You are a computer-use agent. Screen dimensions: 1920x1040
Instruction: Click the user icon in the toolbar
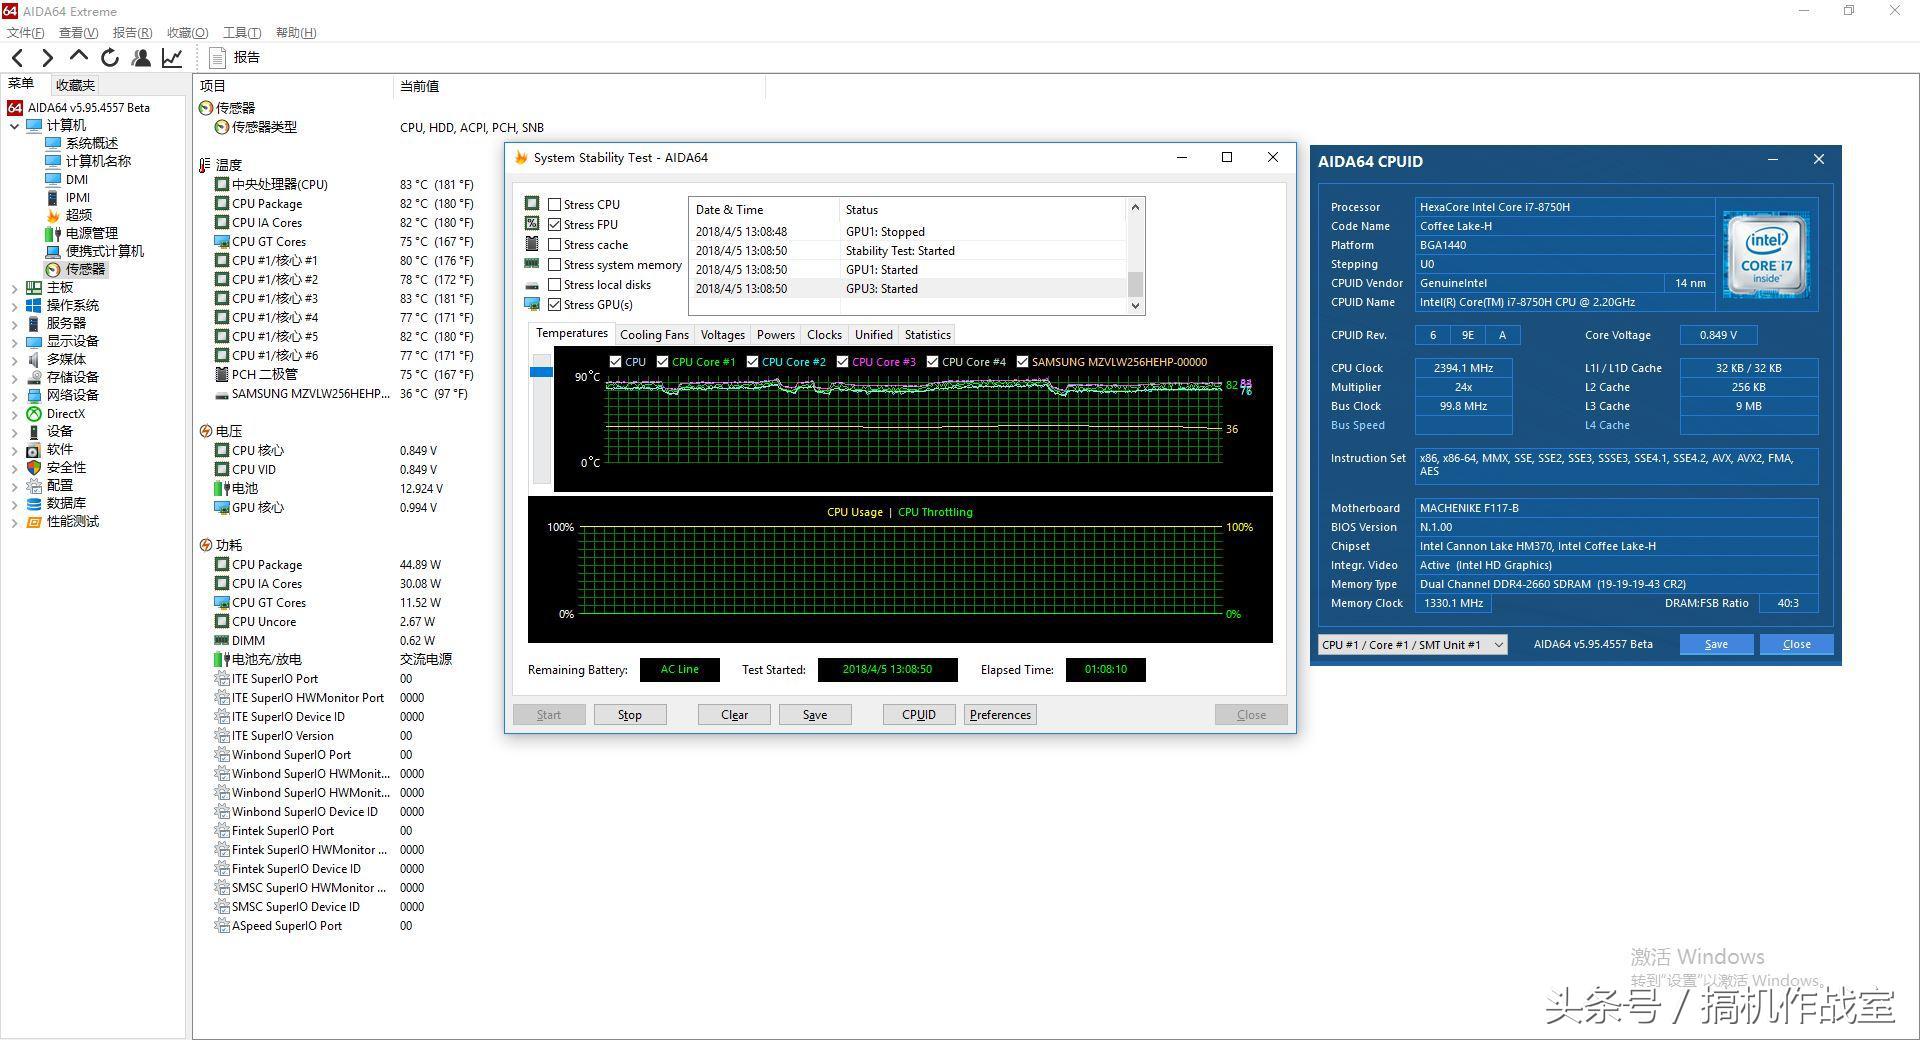(x=141, y=58)
